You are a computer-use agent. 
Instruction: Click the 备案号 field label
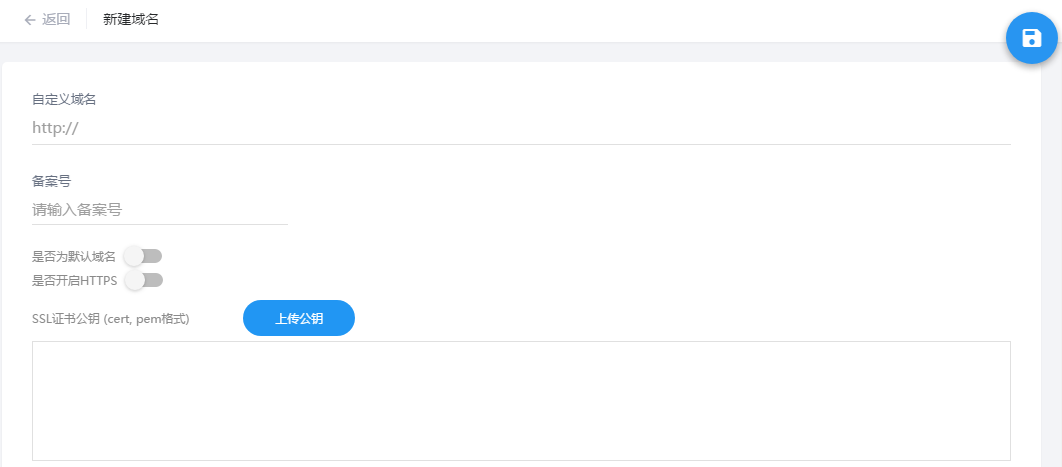[51, 181]
